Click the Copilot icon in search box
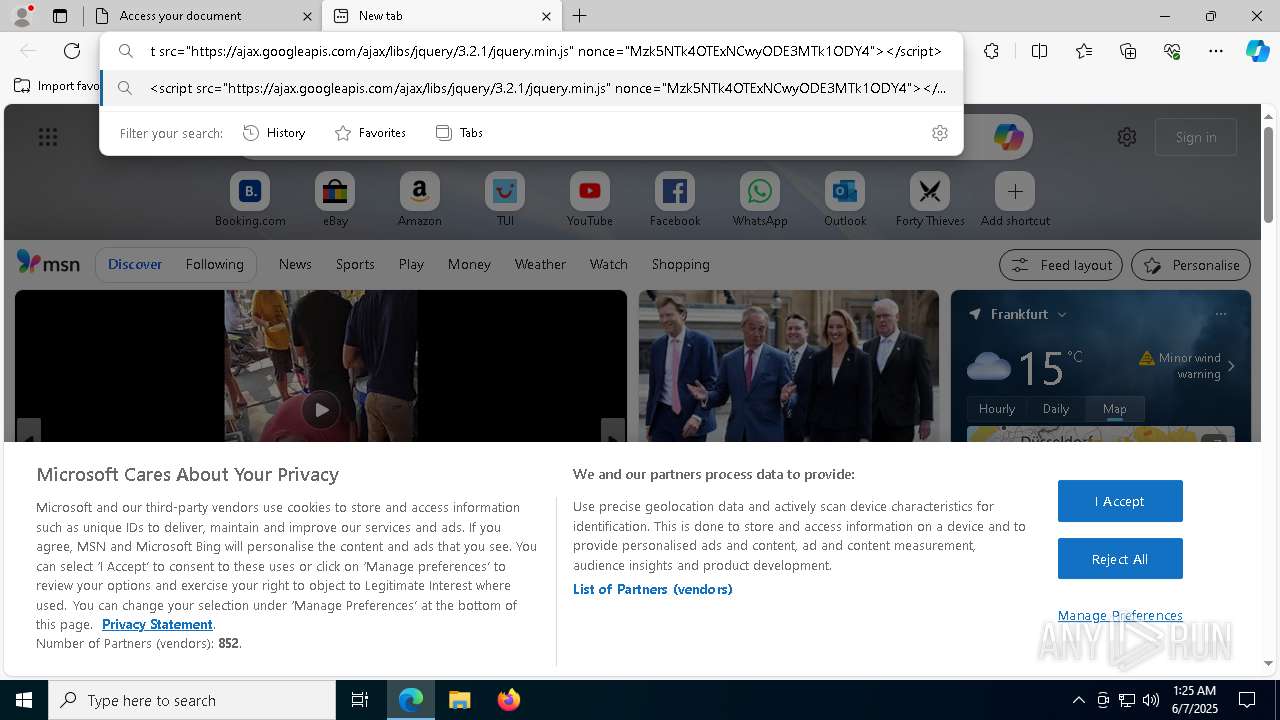 (x=1008, y=137)
